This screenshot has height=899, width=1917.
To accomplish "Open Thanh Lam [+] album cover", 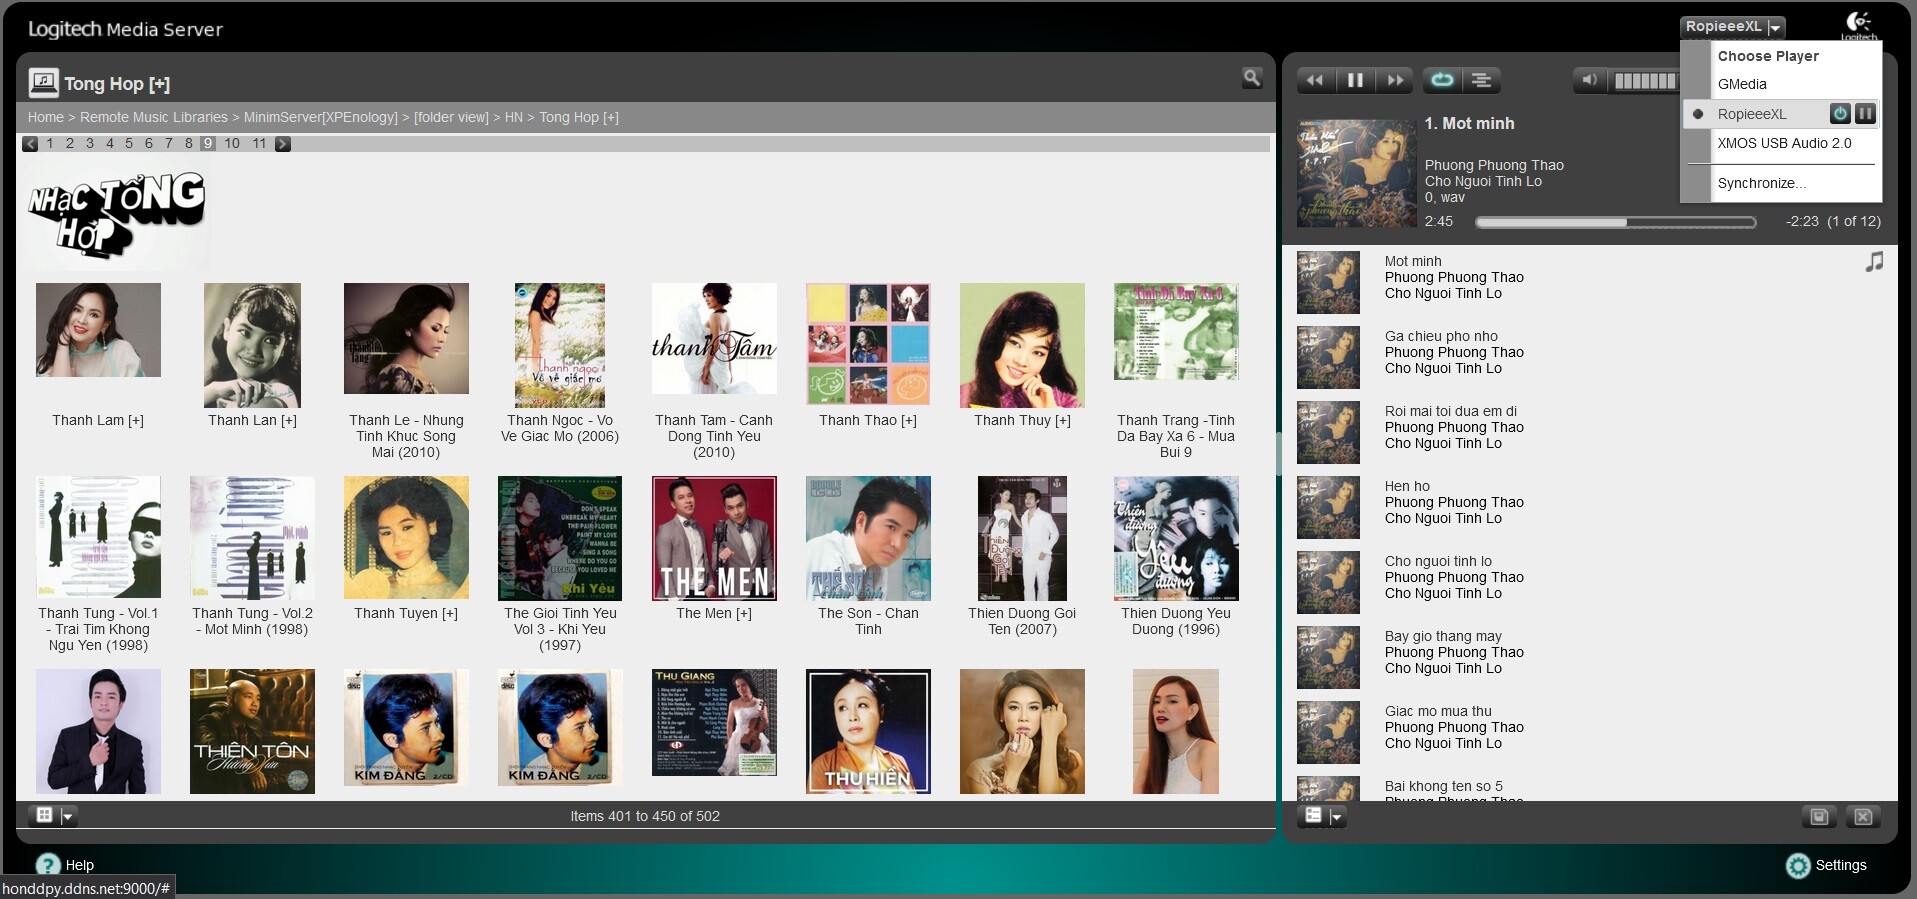I will (98, 330).
